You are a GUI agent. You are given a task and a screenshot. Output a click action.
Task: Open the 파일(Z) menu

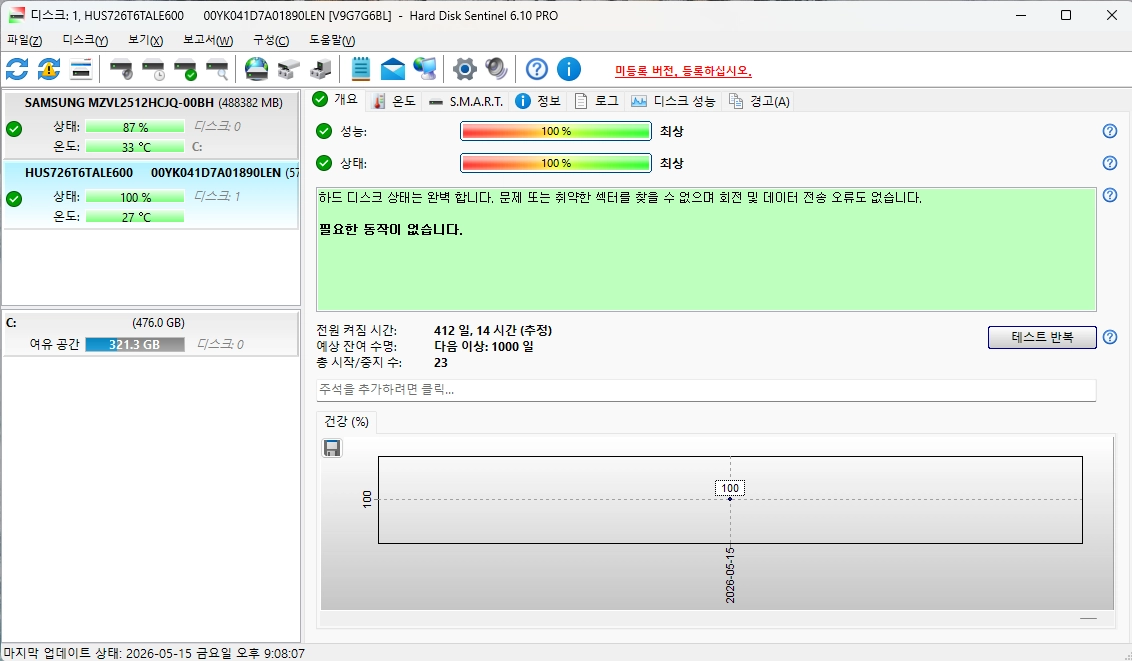pos(25,40)
